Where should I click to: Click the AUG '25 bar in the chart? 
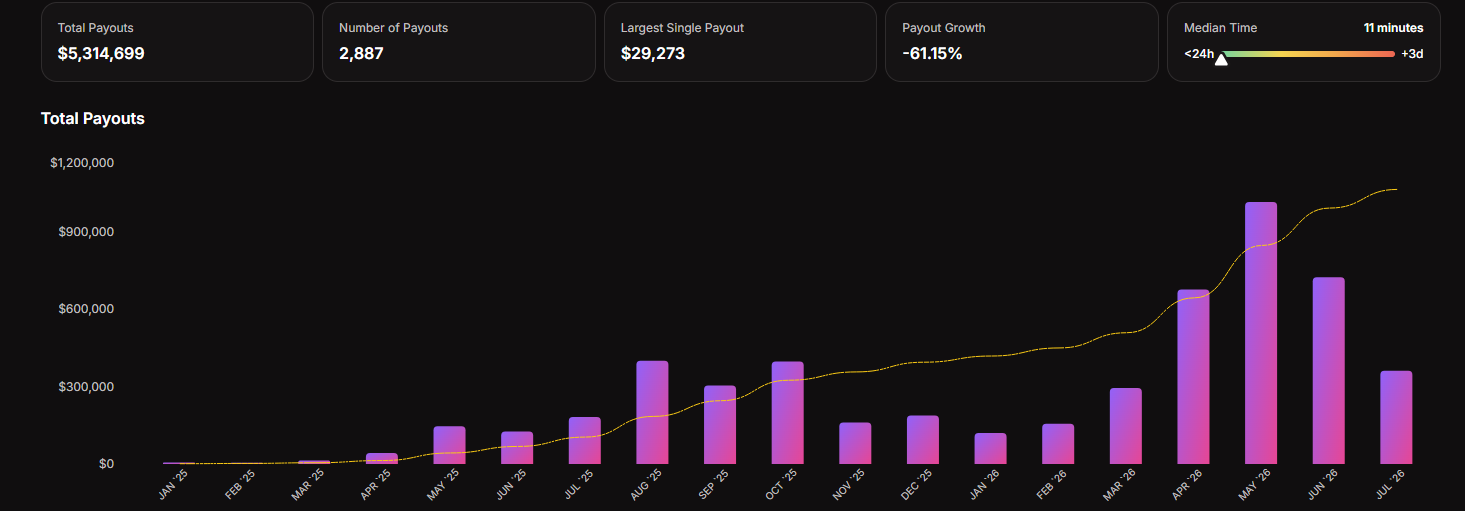(652, 413)
